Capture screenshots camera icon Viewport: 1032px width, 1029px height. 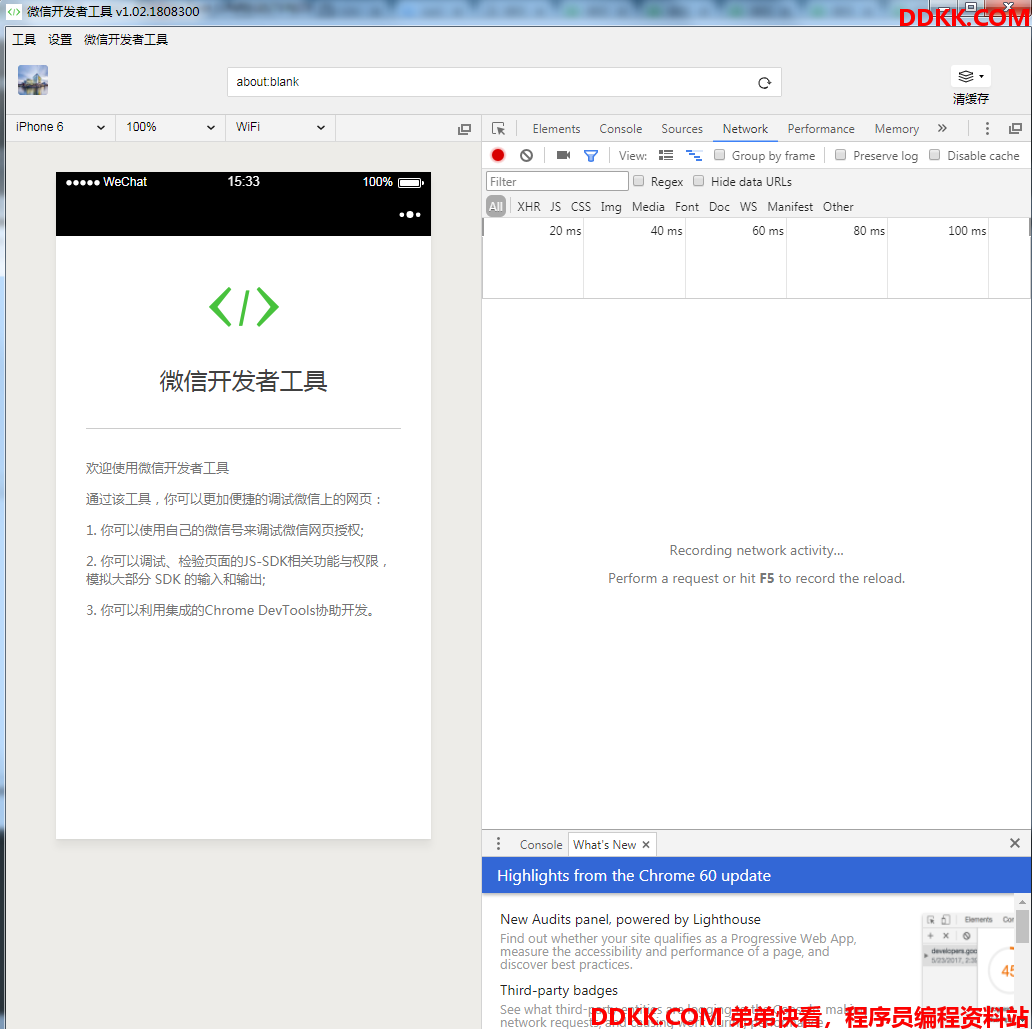563,155
